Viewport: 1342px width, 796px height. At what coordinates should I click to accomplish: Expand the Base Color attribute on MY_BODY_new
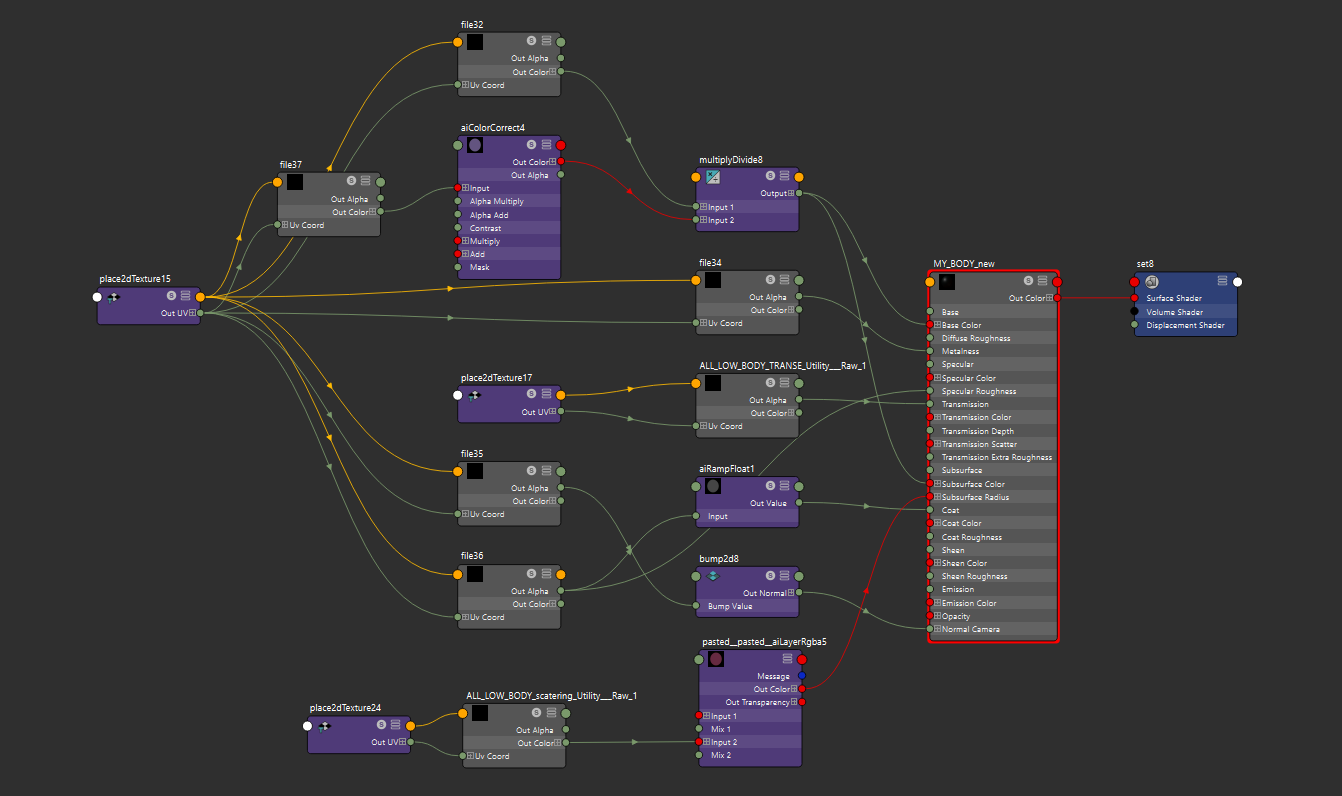pos(938,324)
